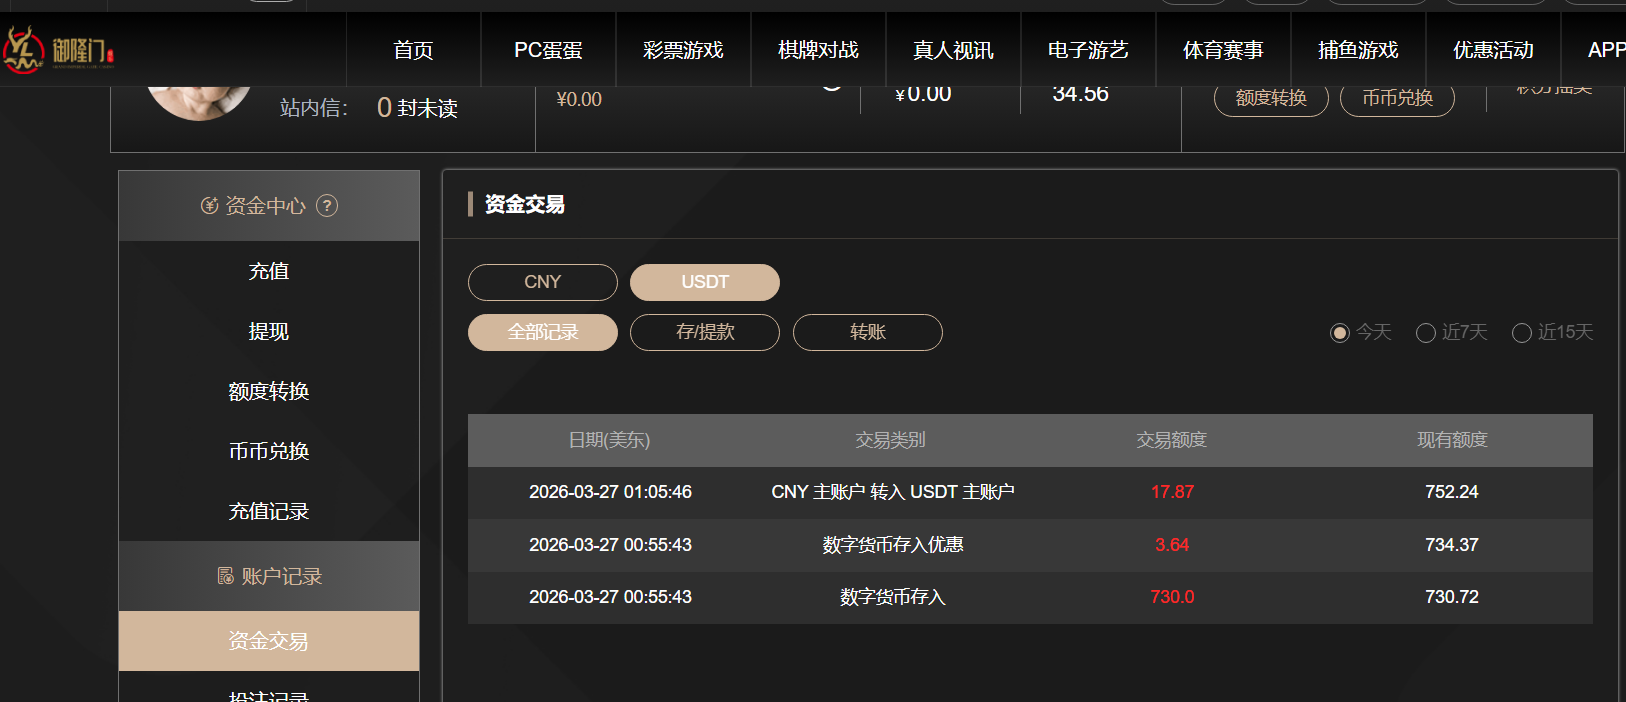Click the 御隆门 site logo
The height and width of the screenshot is (702, 1626).
coord(58,49)
